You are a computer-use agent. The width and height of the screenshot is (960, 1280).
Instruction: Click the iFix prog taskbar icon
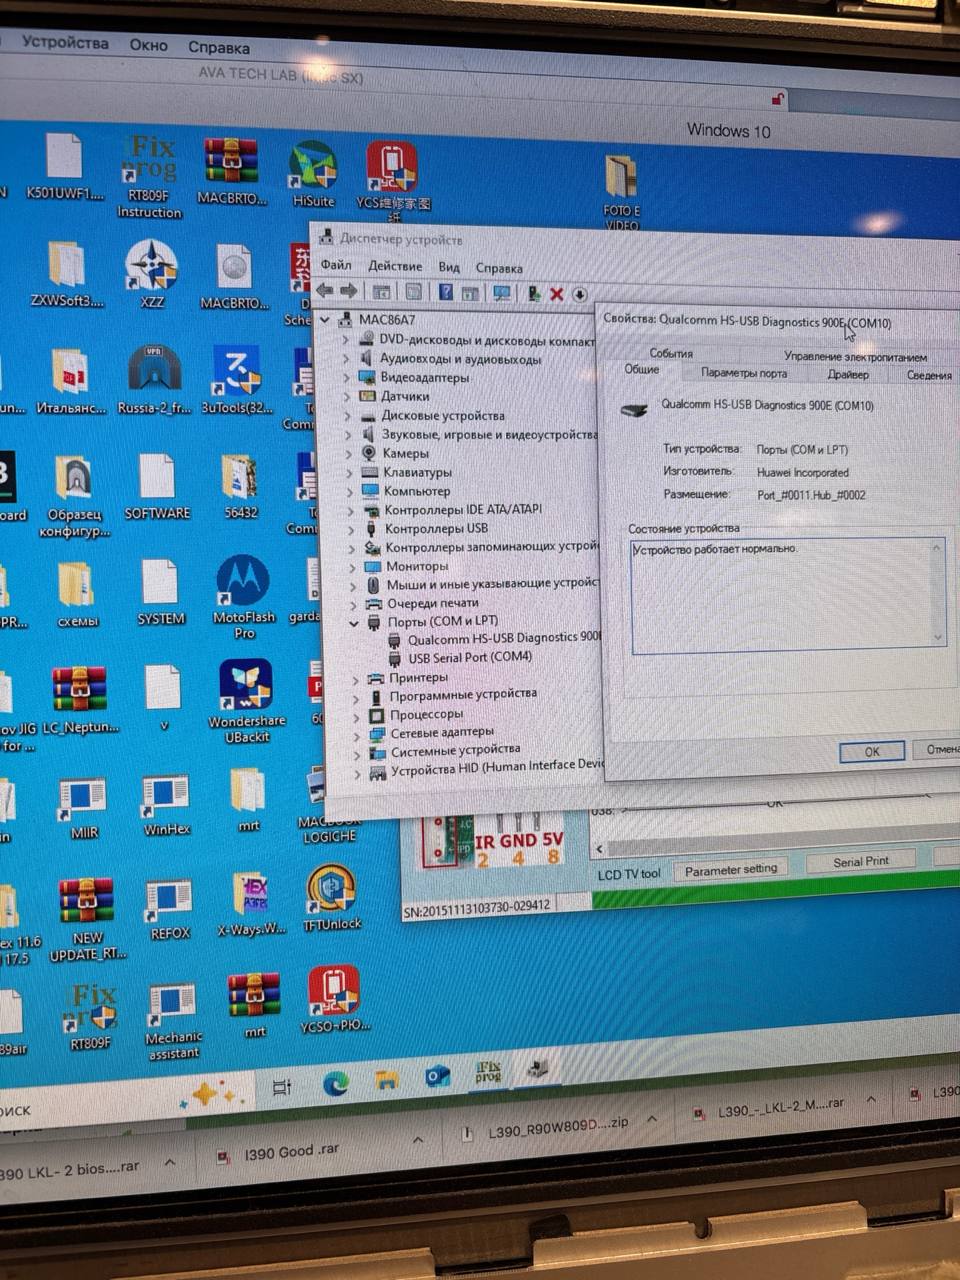[488, 1074]
